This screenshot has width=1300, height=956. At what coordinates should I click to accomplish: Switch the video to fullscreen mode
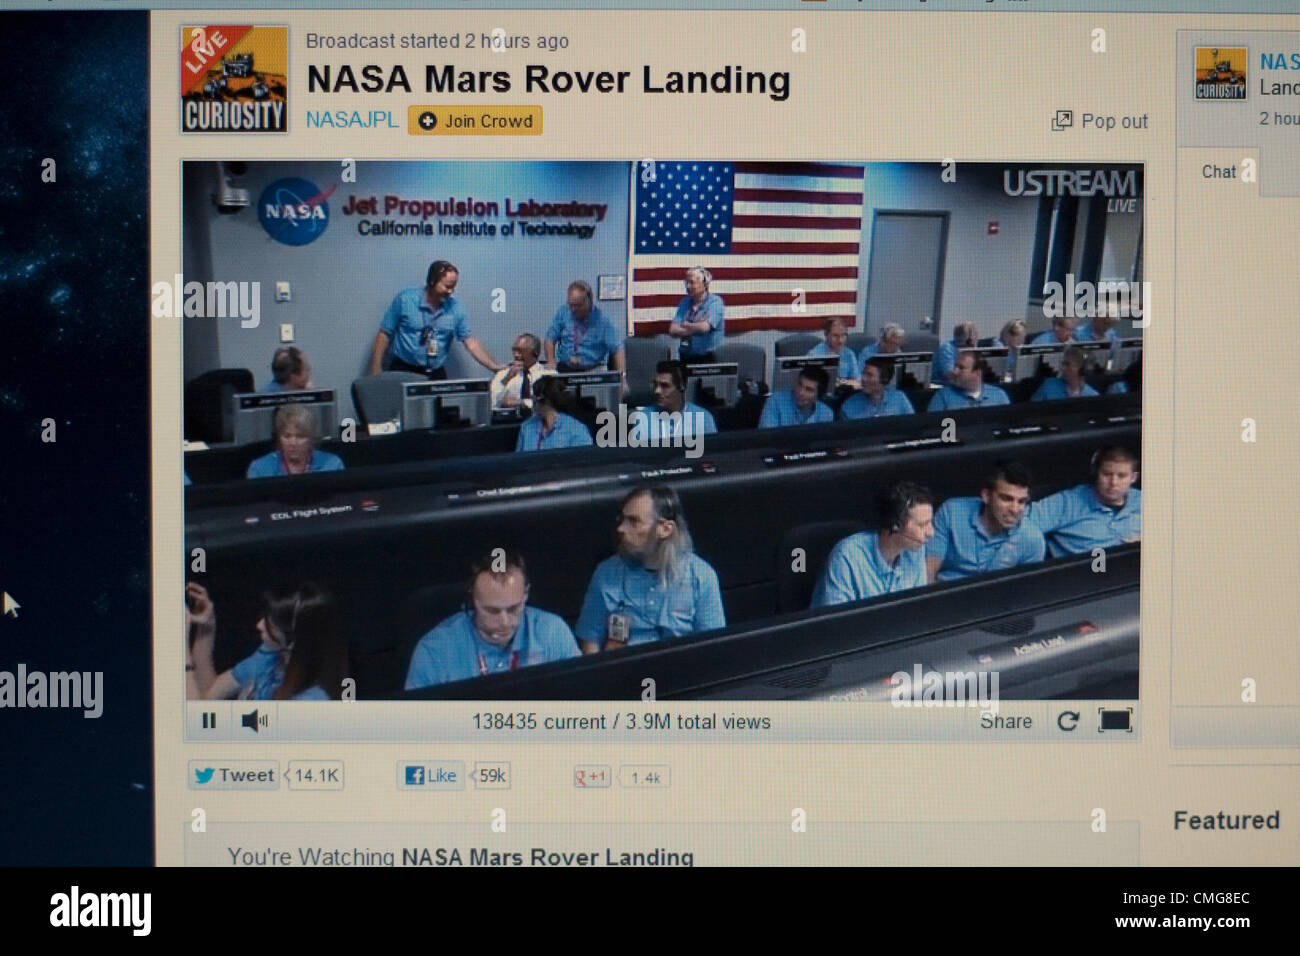pyautogui.click(x=1115, y=720)
